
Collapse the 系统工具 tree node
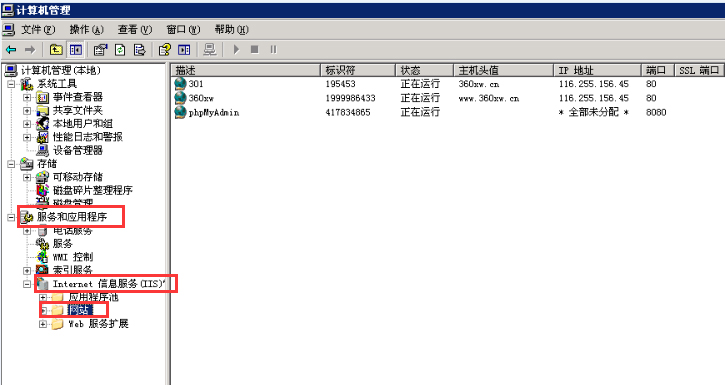[11, 84]
